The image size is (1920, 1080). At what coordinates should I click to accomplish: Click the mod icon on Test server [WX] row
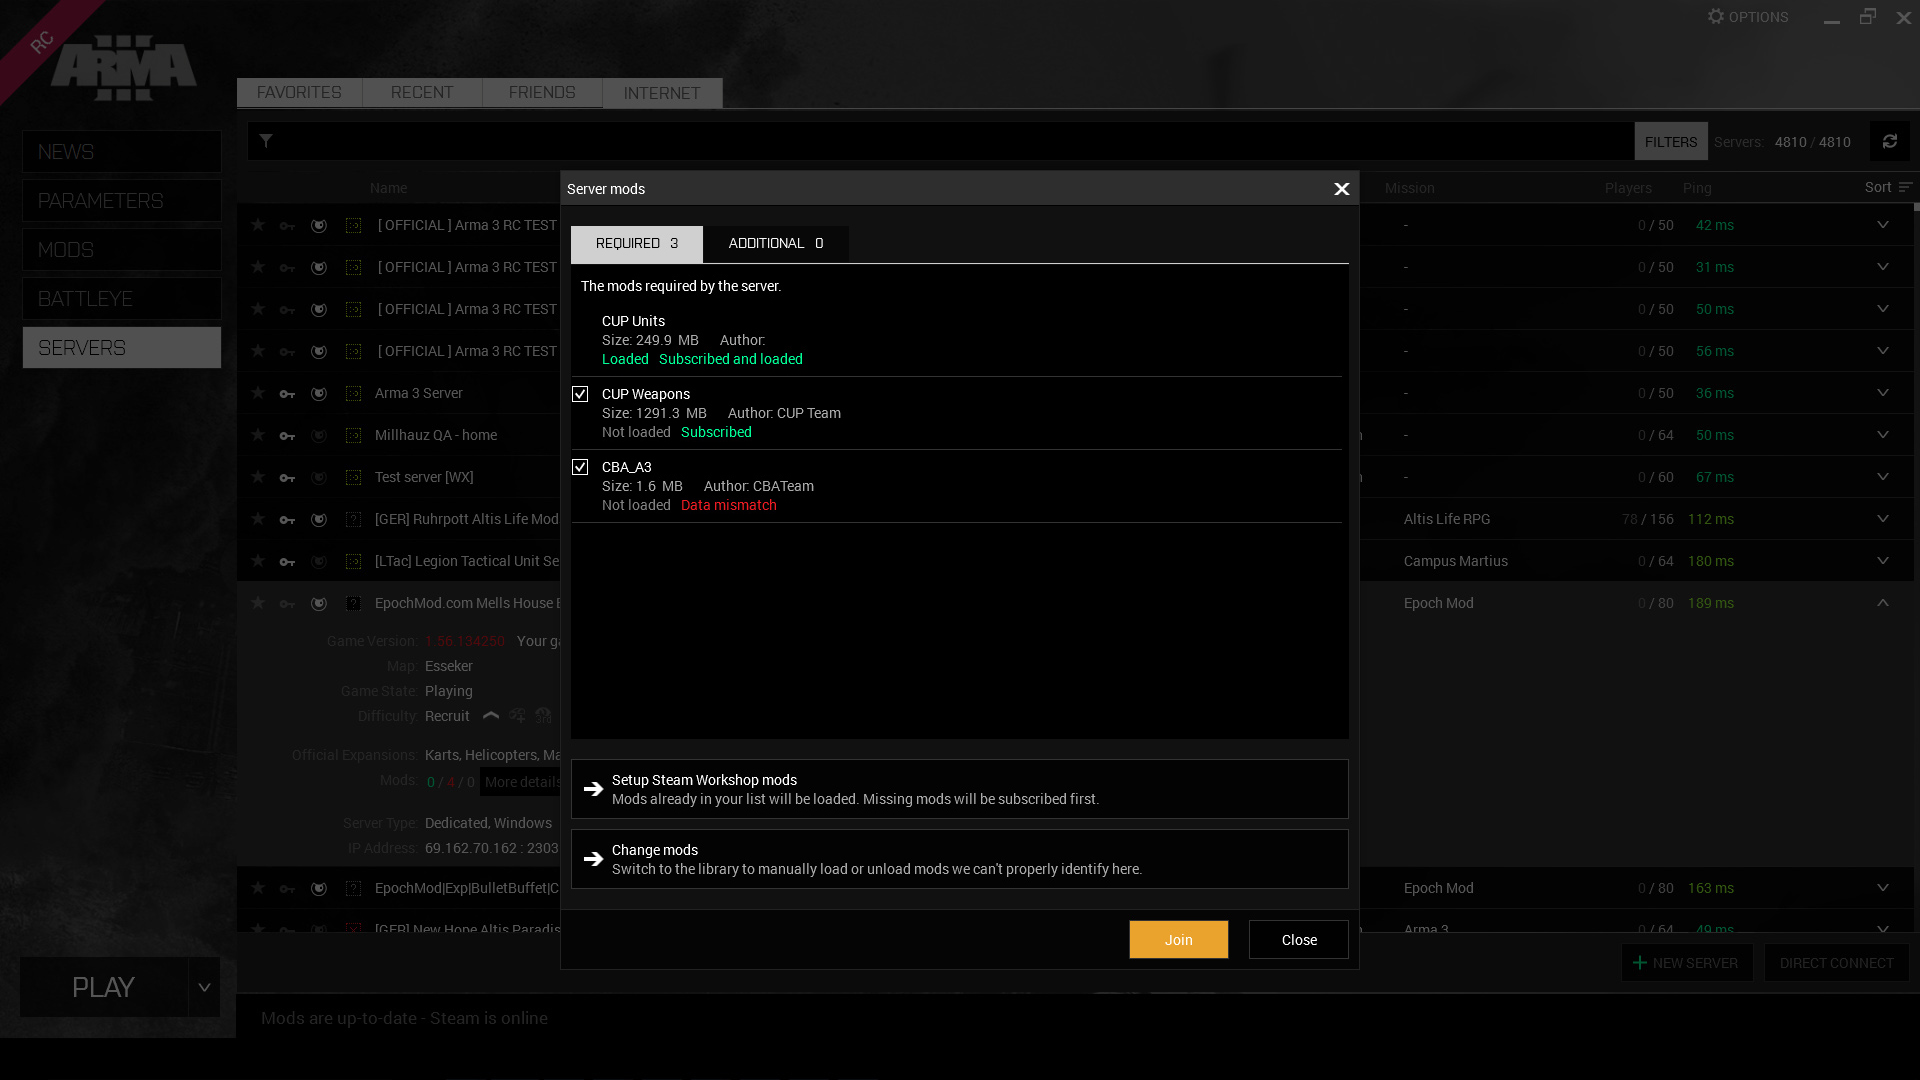(353, 477)
